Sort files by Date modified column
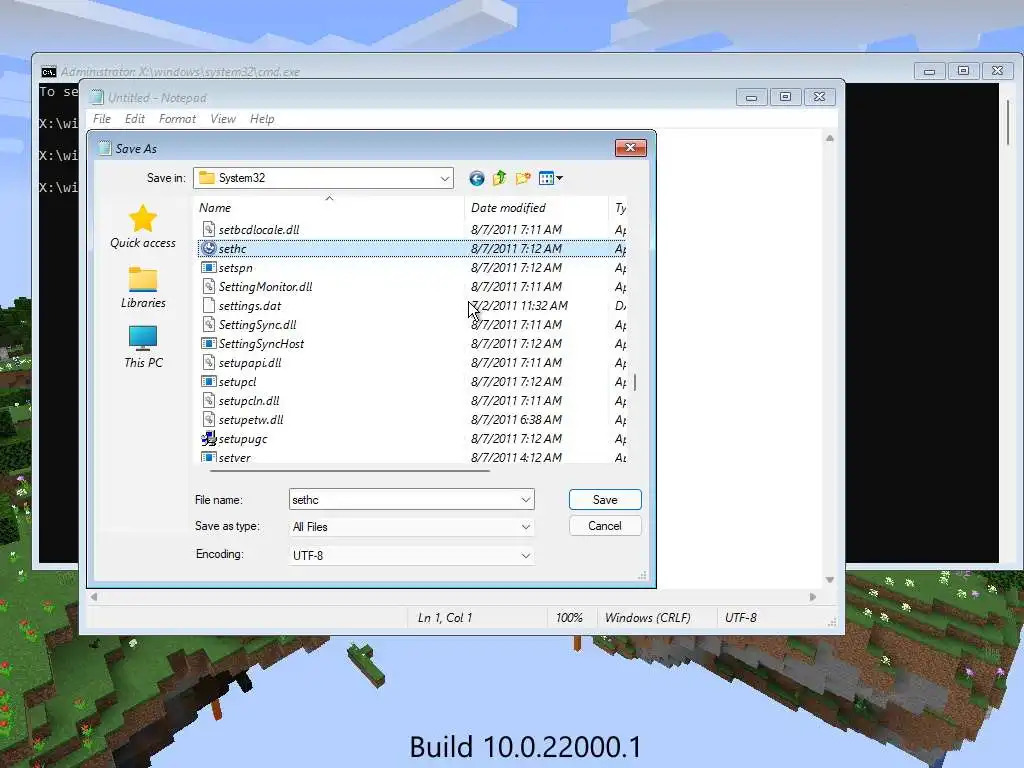The image size is (1024, 768). 536,208
